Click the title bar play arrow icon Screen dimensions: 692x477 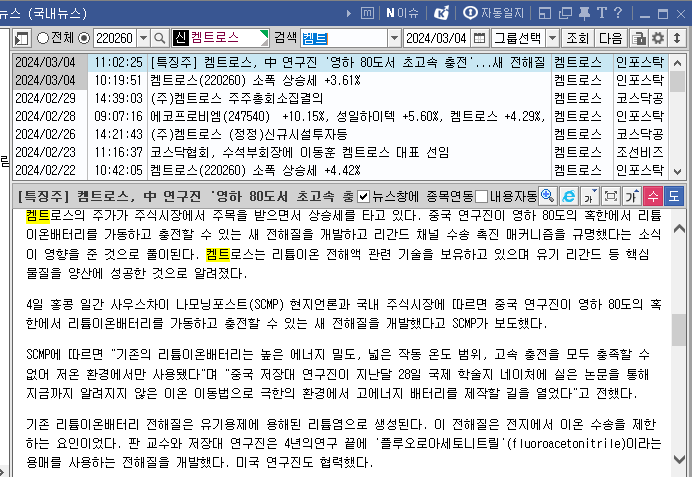pyautogui.click(x=349, y=13)
